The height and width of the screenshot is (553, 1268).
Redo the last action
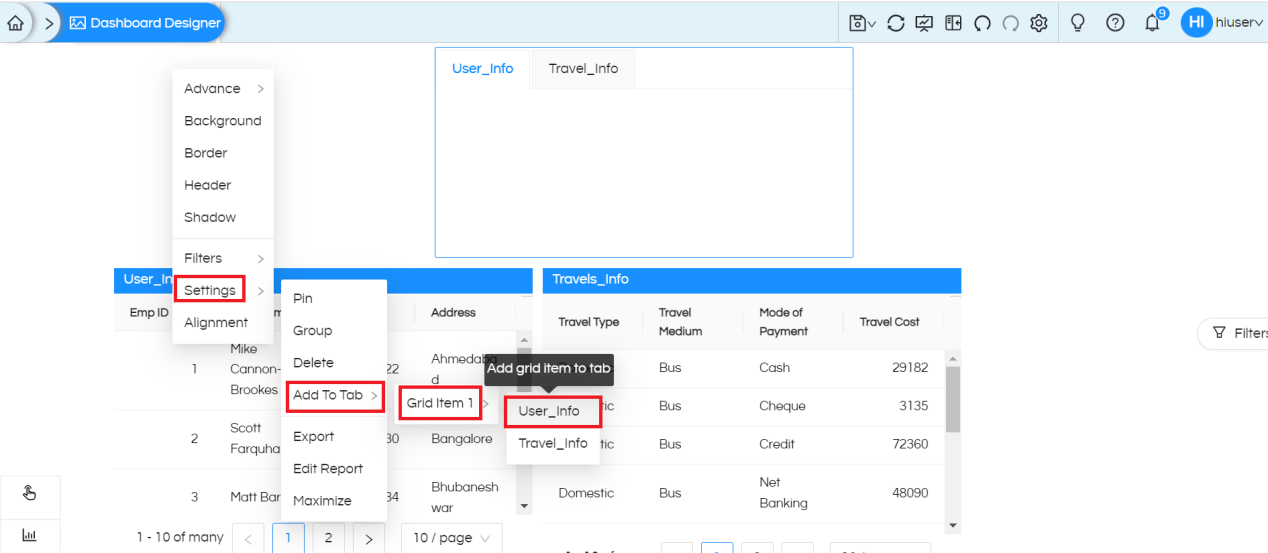point(1010,23)
